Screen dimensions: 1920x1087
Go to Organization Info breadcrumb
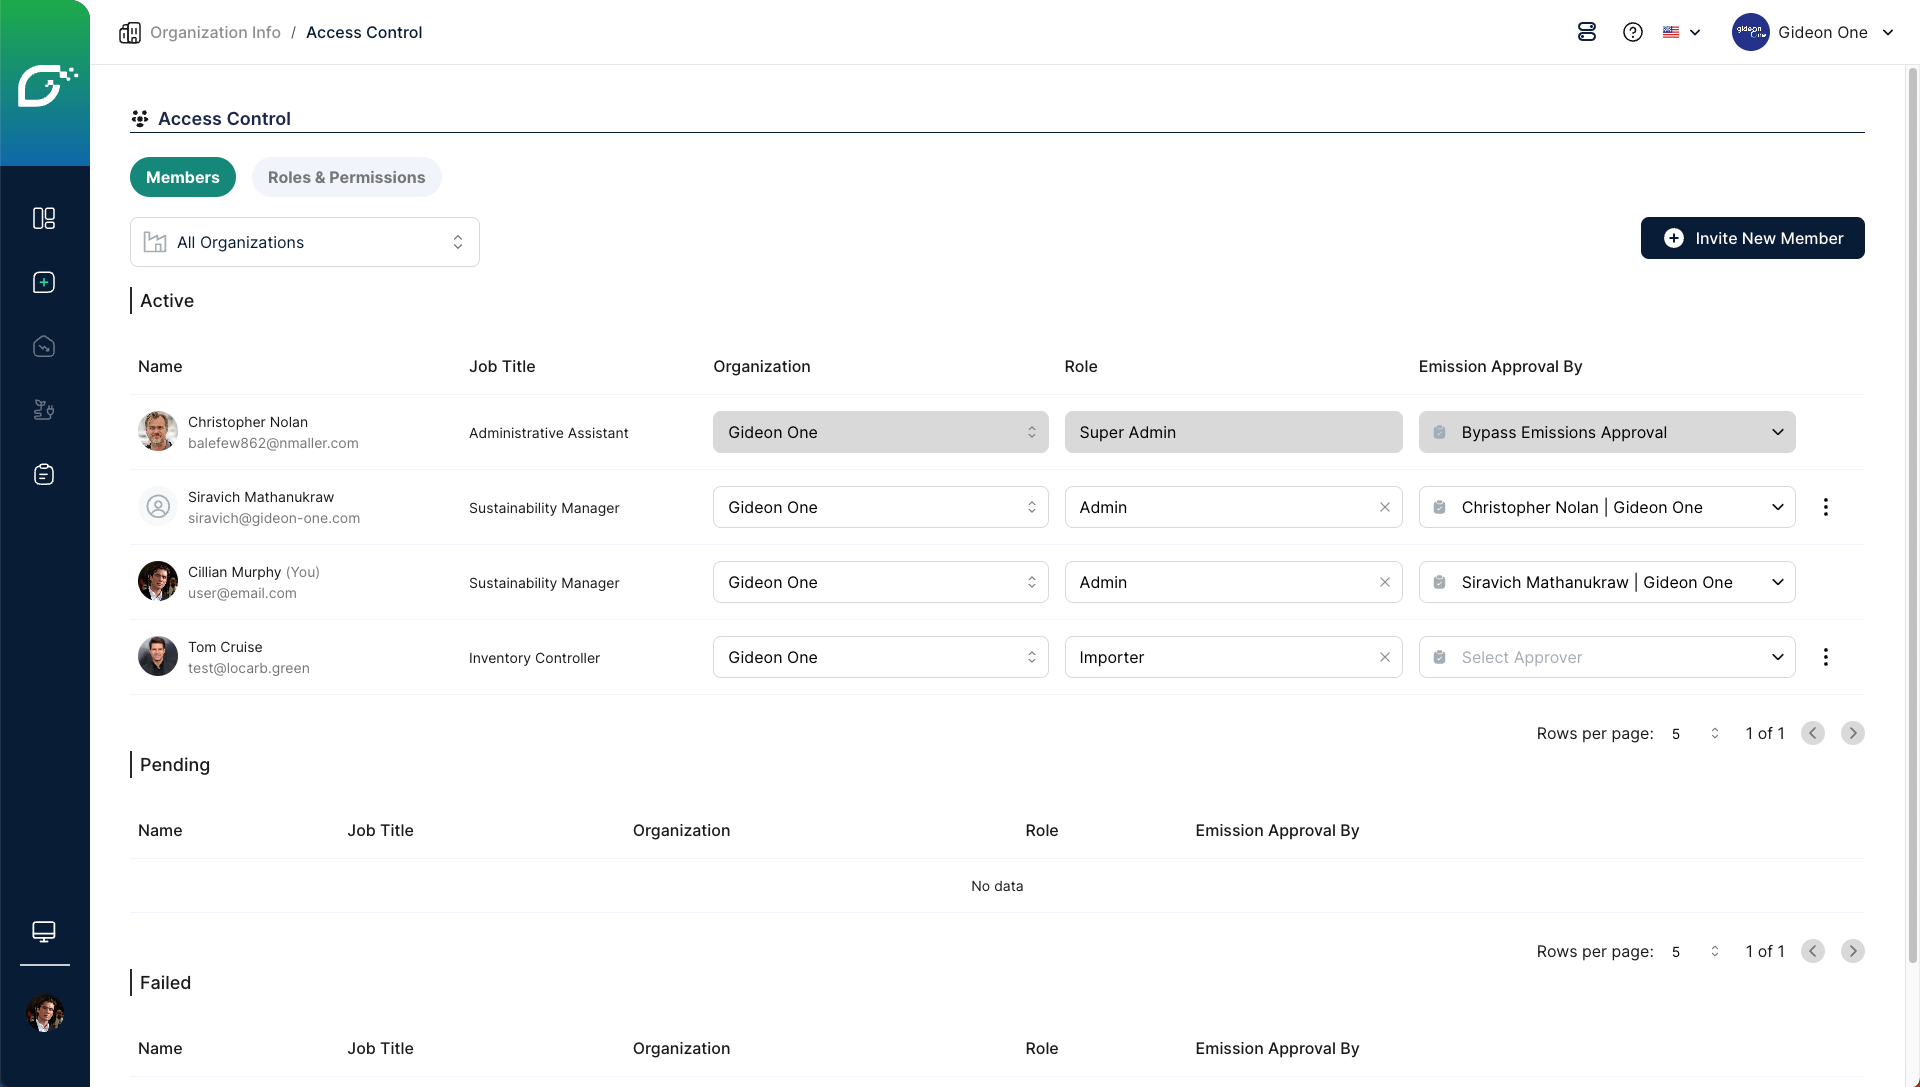point(215,32)
